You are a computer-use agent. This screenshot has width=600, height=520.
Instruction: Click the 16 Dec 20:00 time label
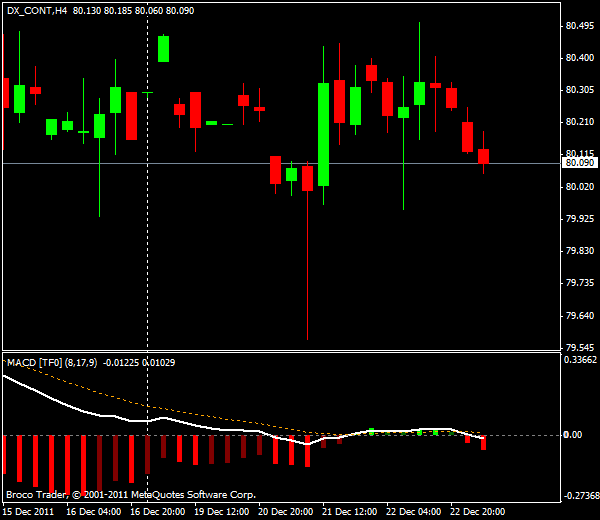coord(158,512)
